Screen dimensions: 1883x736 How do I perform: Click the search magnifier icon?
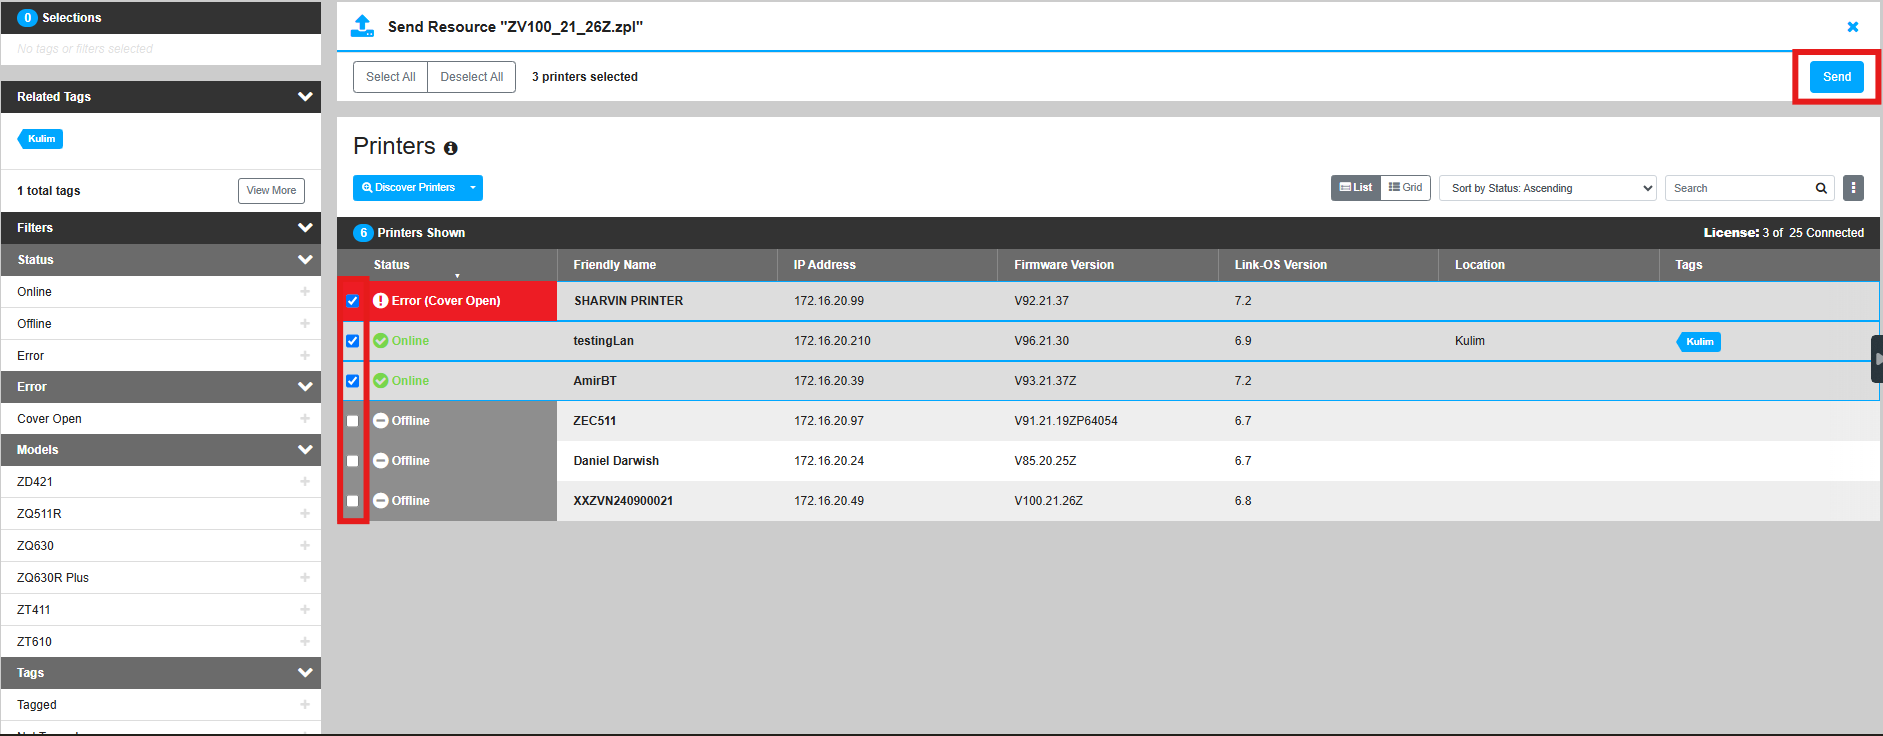pyautogui.click(x=1821, y=188)
